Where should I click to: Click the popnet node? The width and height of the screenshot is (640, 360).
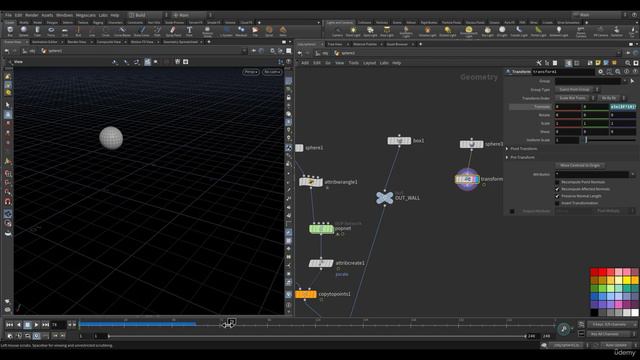click(x=321, y=229)
